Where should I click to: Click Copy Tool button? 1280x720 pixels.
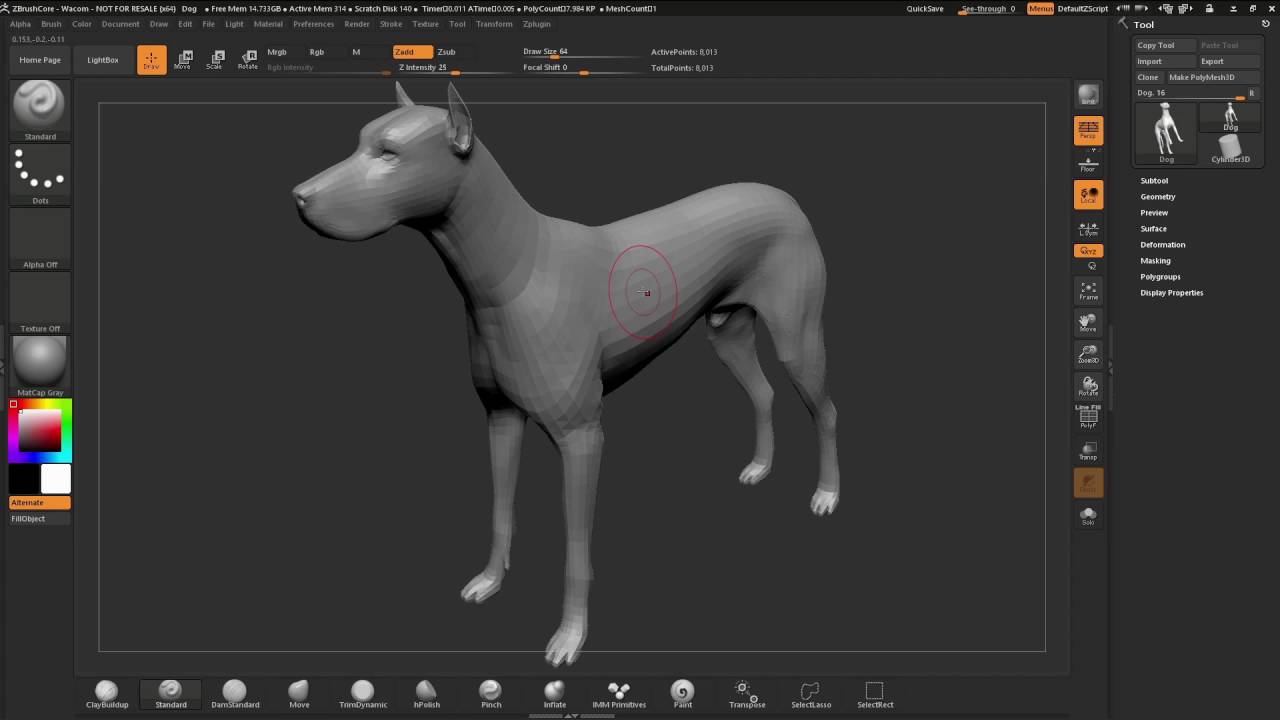pos(1165,45)
